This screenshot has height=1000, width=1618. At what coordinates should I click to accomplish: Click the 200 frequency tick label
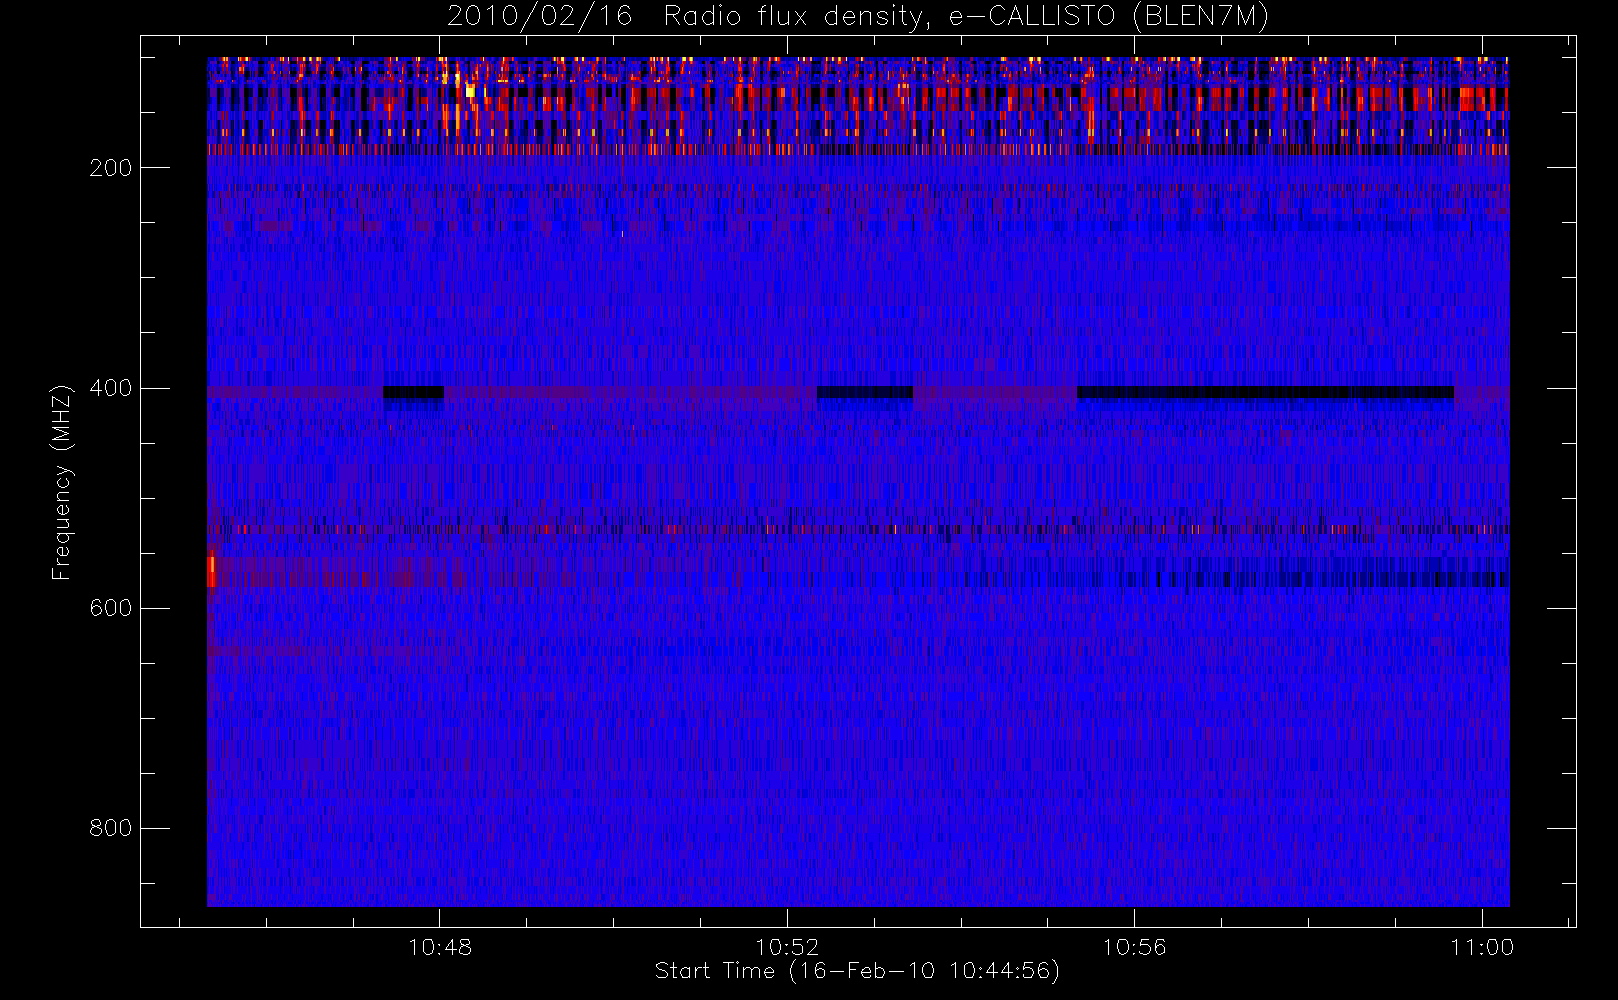click(x=111, y=168)
